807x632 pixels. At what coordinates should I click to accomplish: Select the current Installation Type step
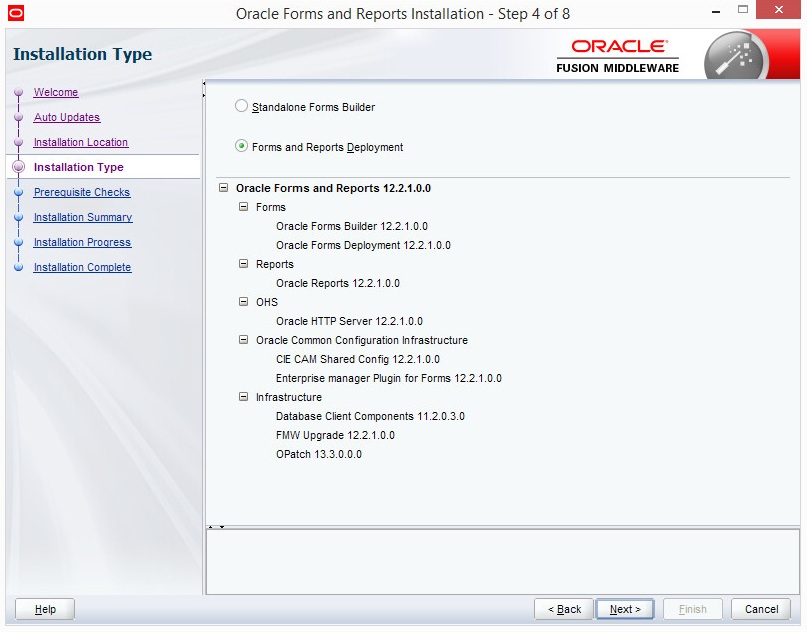(79, 167)
